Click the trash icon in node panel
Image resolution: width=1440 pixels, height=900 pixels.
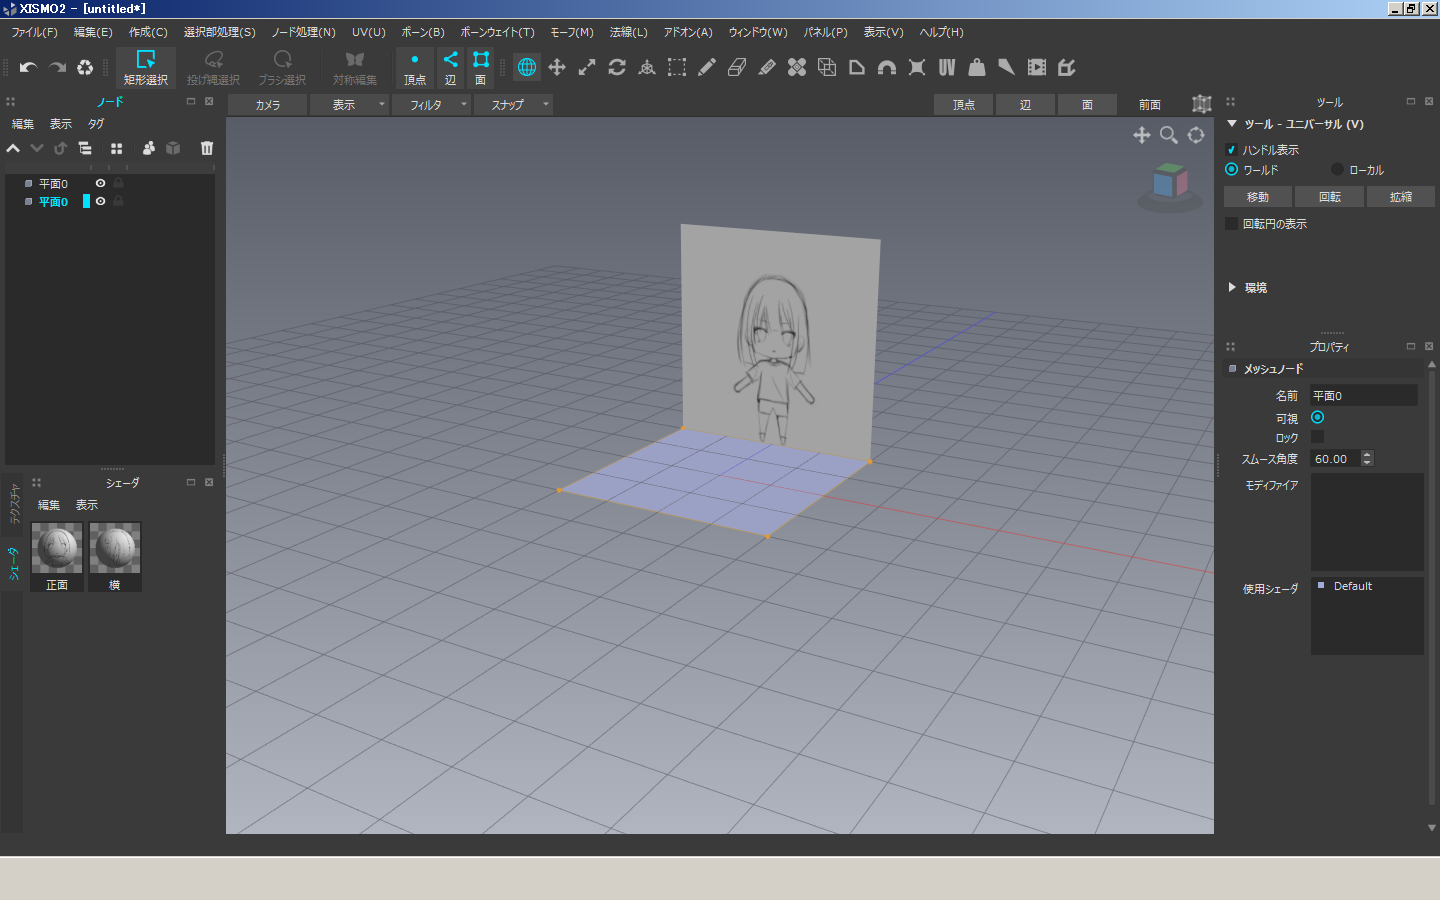(x=207, y=148)
